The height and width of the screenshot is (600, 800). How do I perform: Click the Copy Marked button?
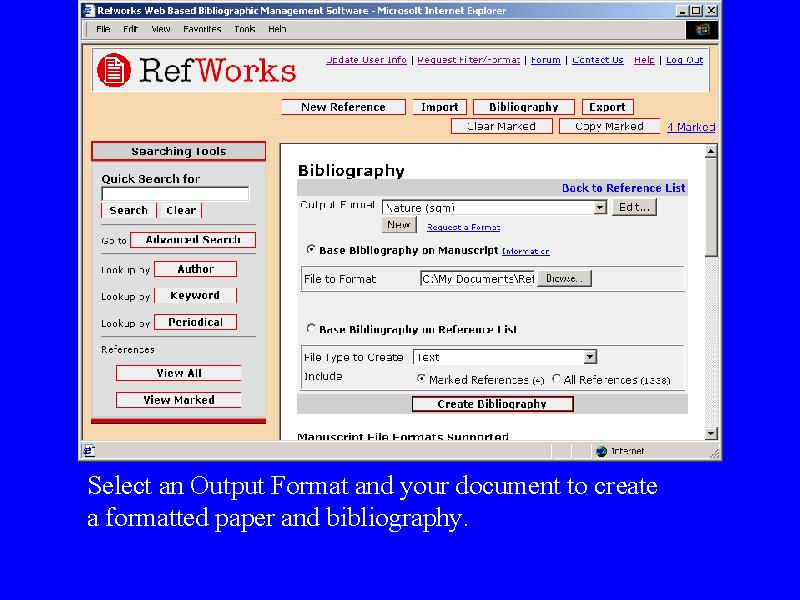tap(609, 126)
